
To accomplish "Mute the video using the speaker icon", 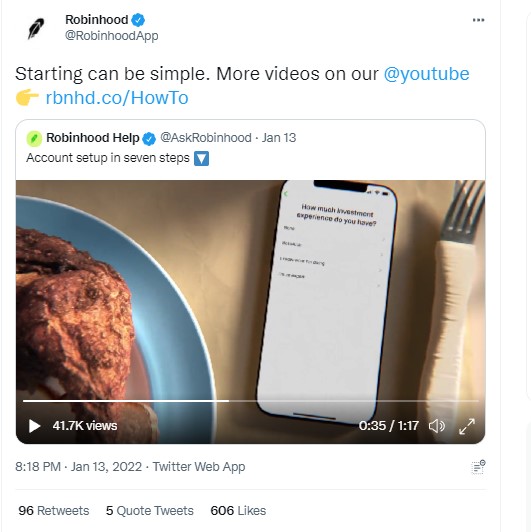I will pos(437,426).
